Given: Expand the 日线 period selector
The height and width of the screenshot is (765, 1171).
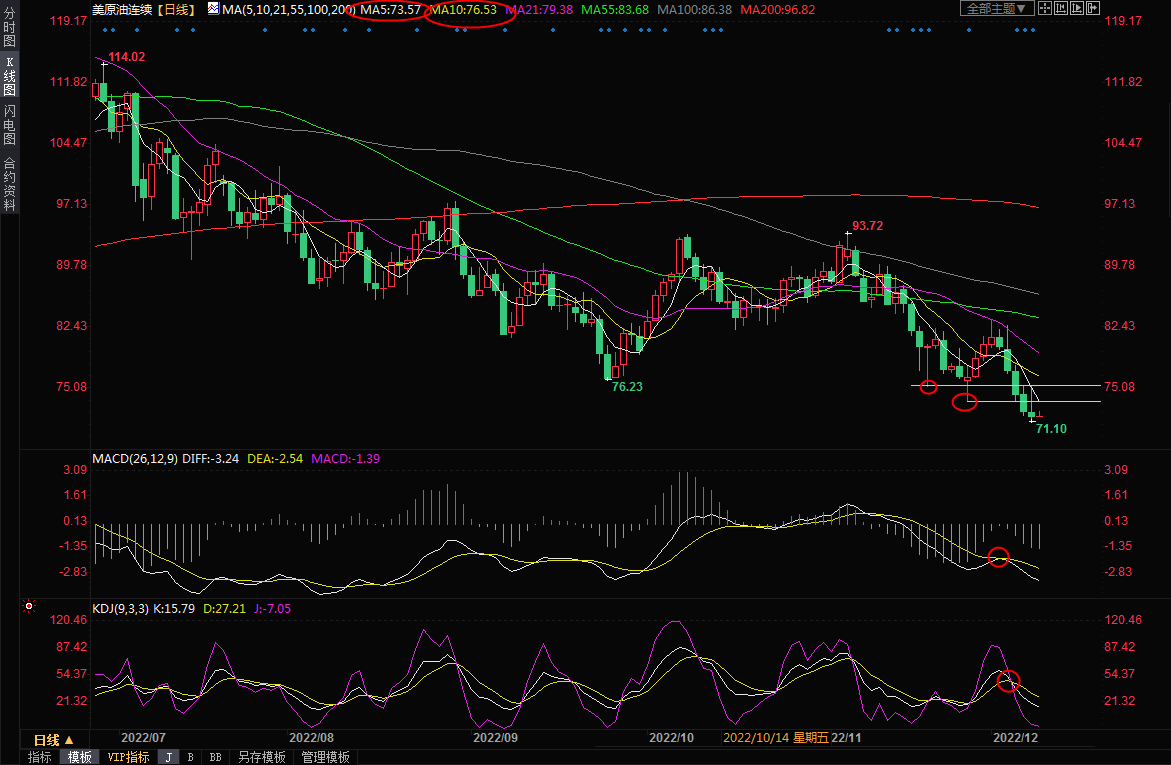Looking at the screenshot, I should 54,740.
